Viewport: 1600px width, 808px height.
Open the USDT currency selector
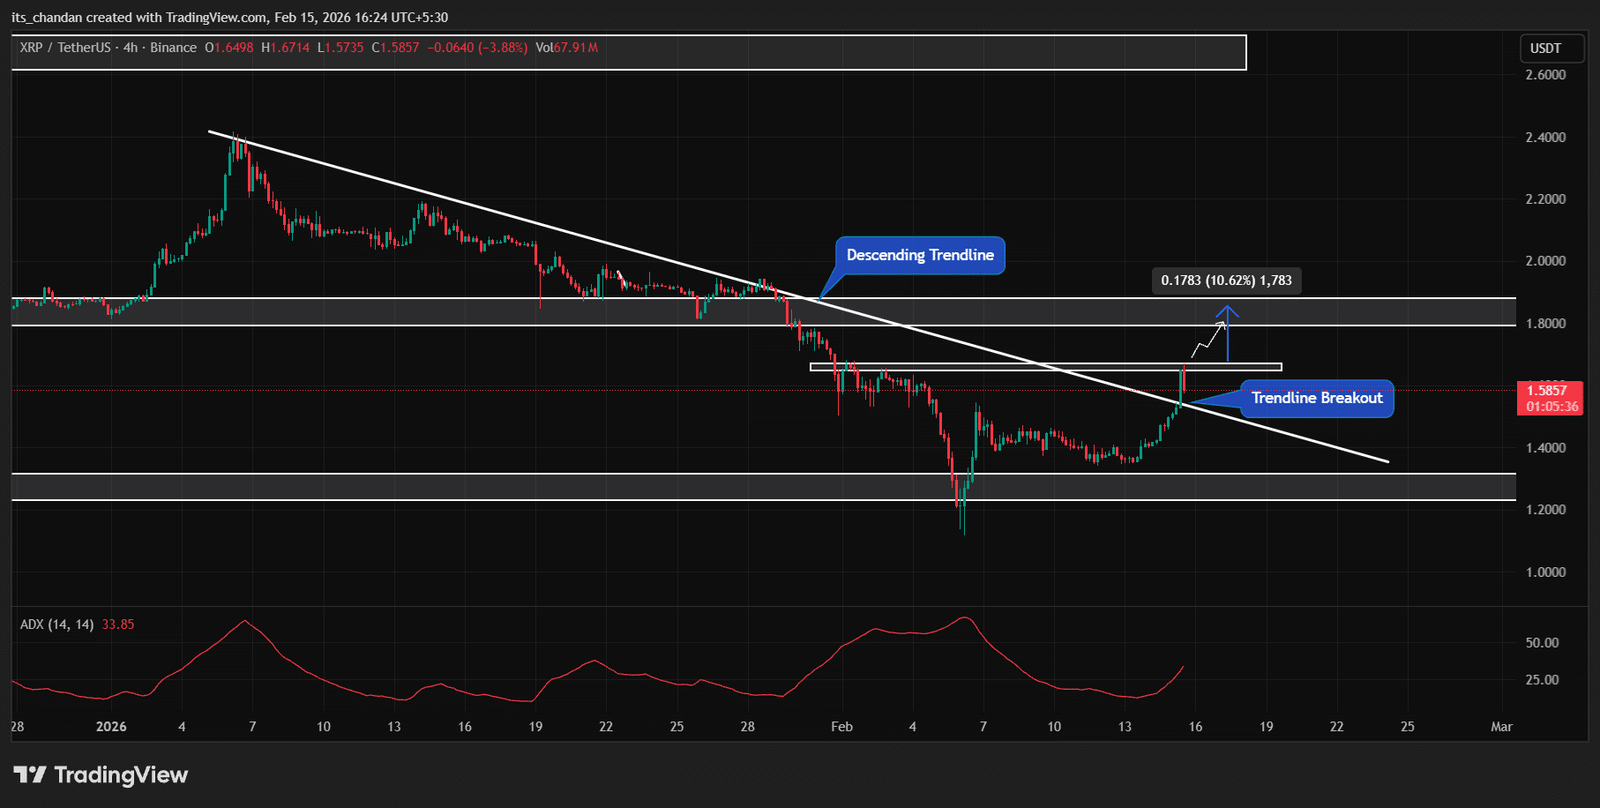point(1545,48)
